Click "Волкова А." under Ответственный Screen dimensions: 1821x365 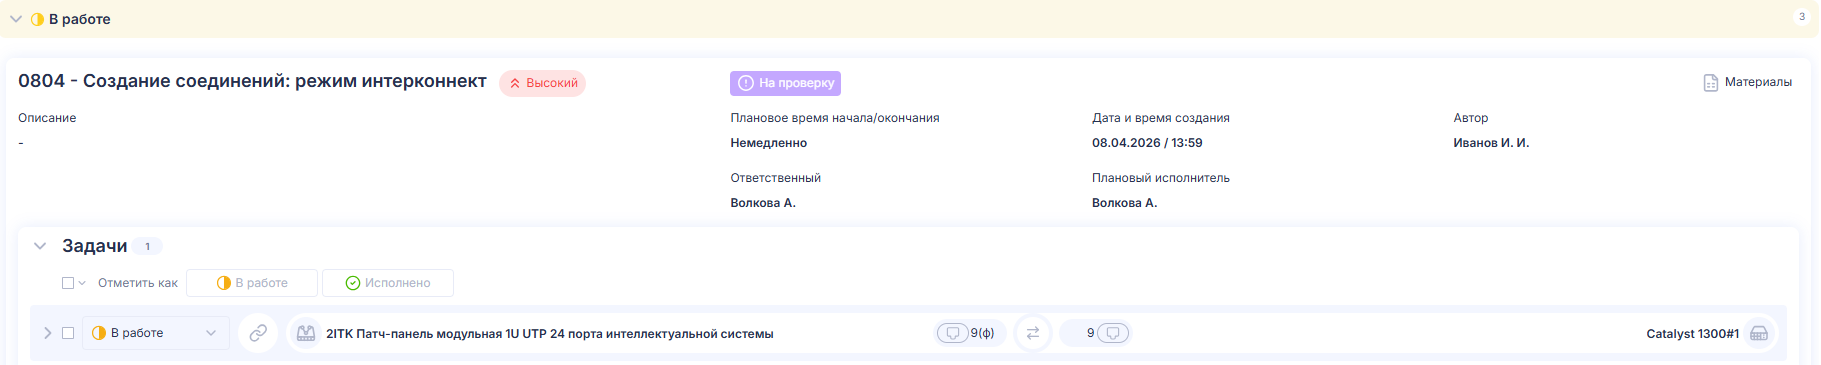coord(763,203)
